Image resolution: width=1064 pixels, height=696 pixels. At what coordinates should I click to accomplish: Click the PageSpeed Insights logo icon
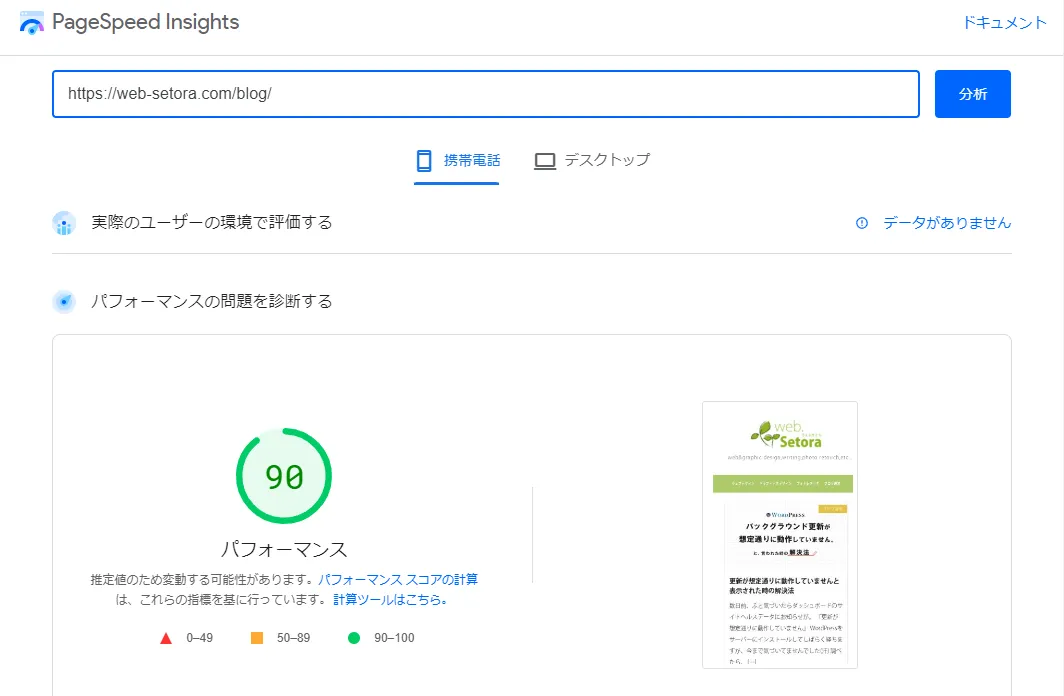[x=32, y=23]
